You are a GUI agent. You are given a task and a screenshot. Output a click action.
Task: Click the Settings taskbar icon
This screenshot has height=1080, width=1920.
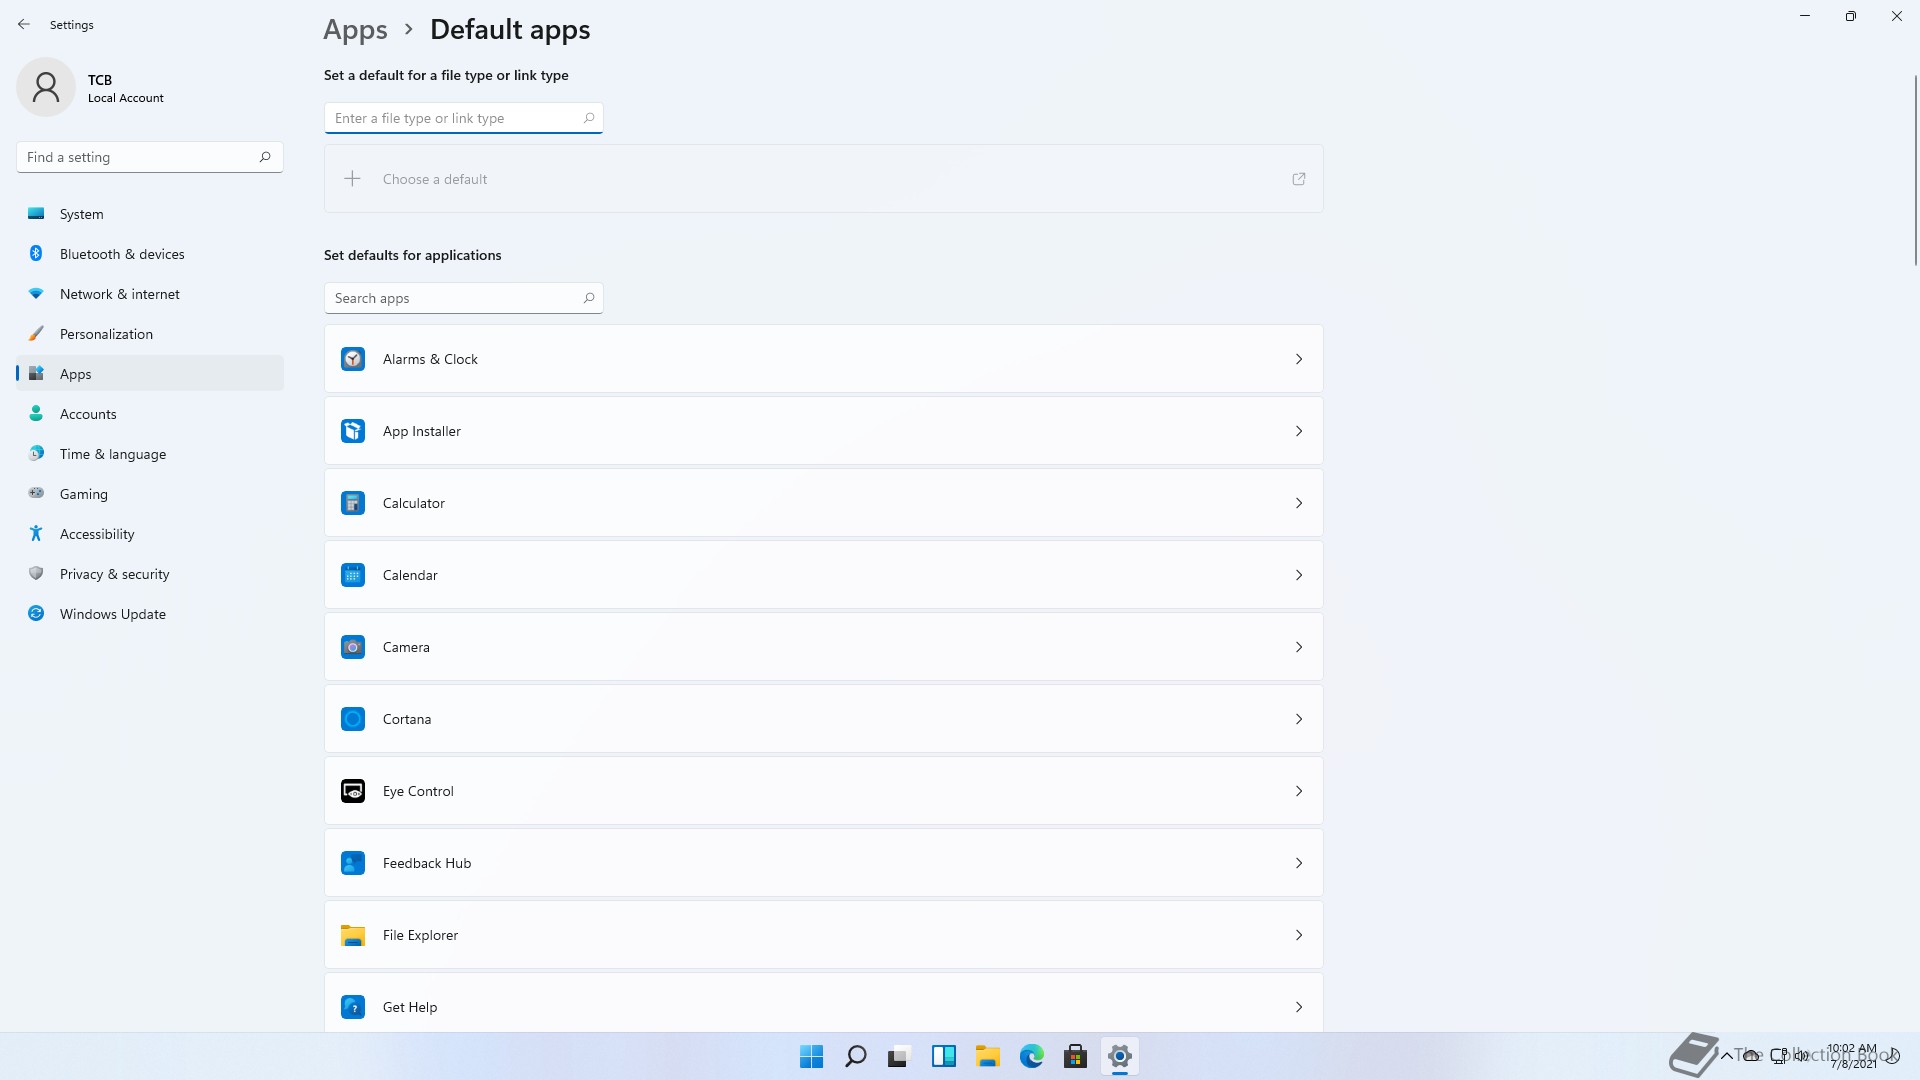[1119, 1056]
